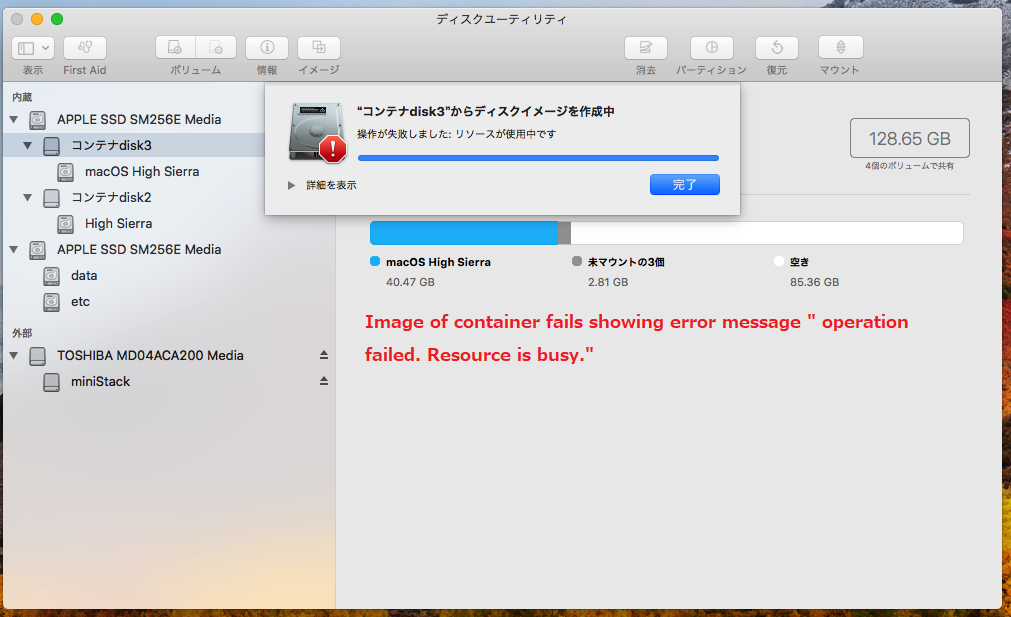1011x617 pixels.
Task: Open the Partition toolbar icon
Action: point(712,48)
